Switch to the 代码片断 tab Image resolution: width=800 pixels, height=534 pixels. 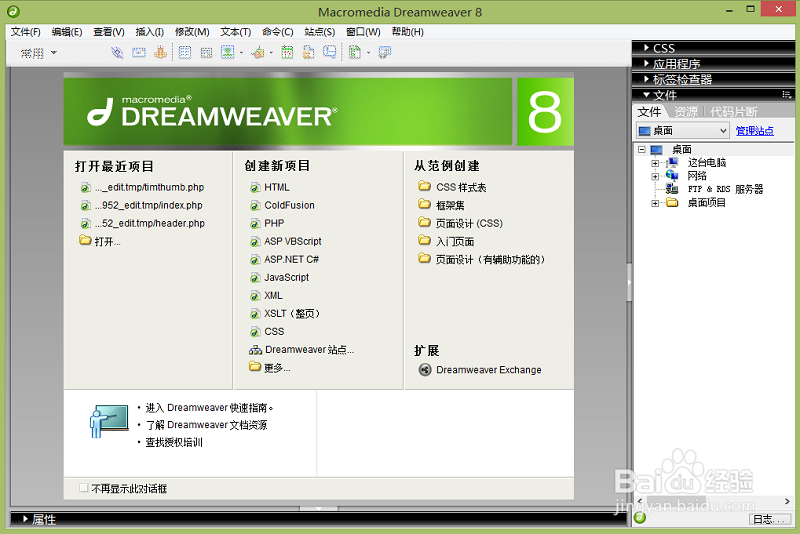[x=734, y=112]
